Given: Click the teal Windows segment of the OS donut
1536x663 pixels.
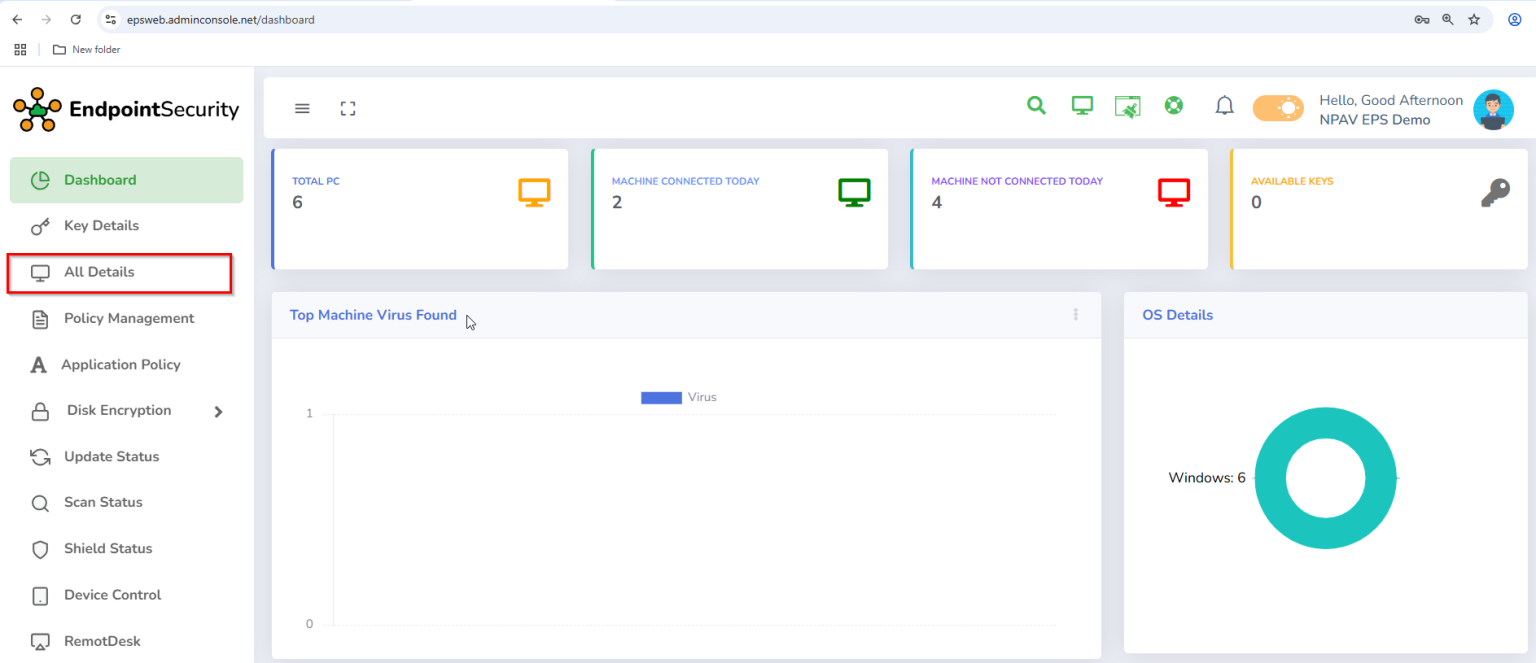Looking at the screenshot, I should click(x=1326, y=418).
